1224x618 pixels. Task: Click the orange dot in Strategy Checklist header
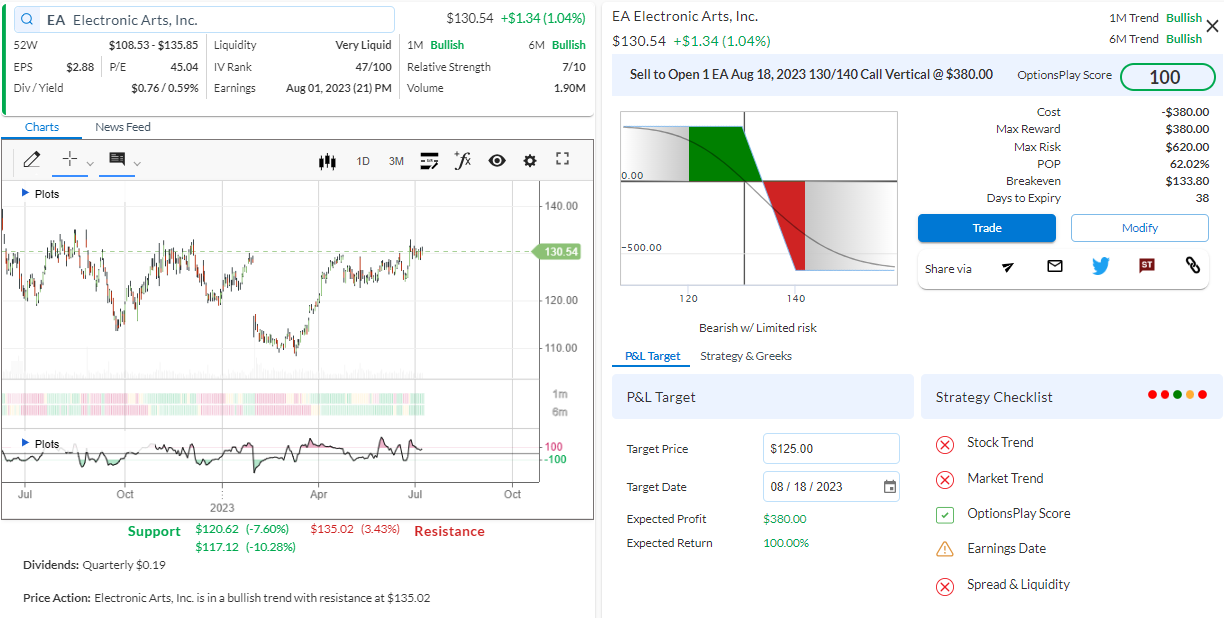point(1190,395)
